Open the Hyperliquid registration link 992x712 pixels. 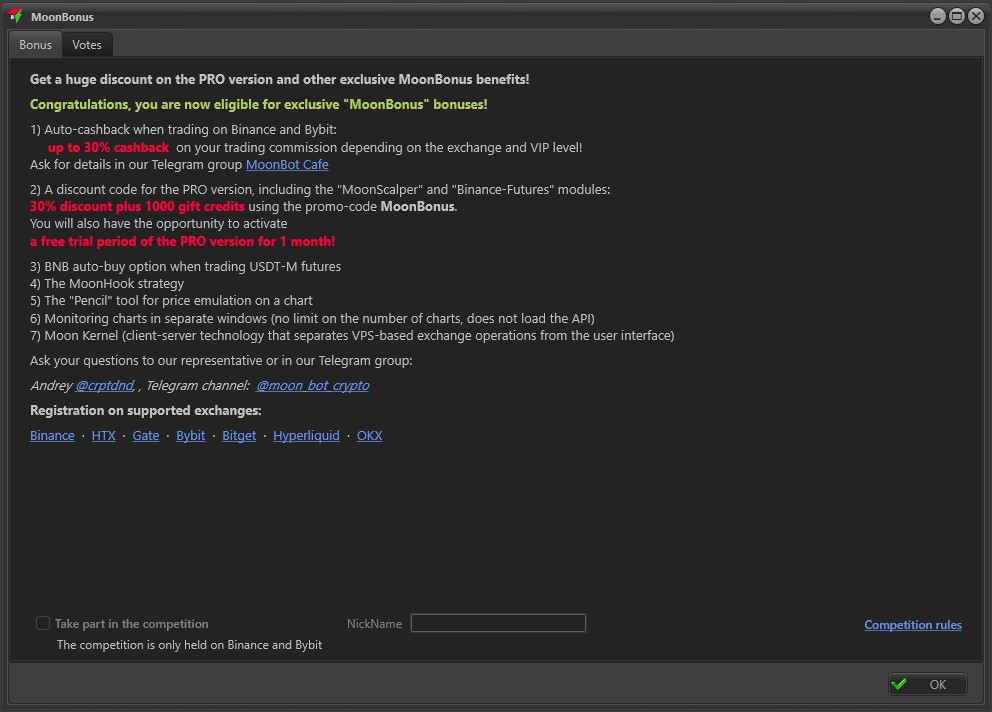306,435
